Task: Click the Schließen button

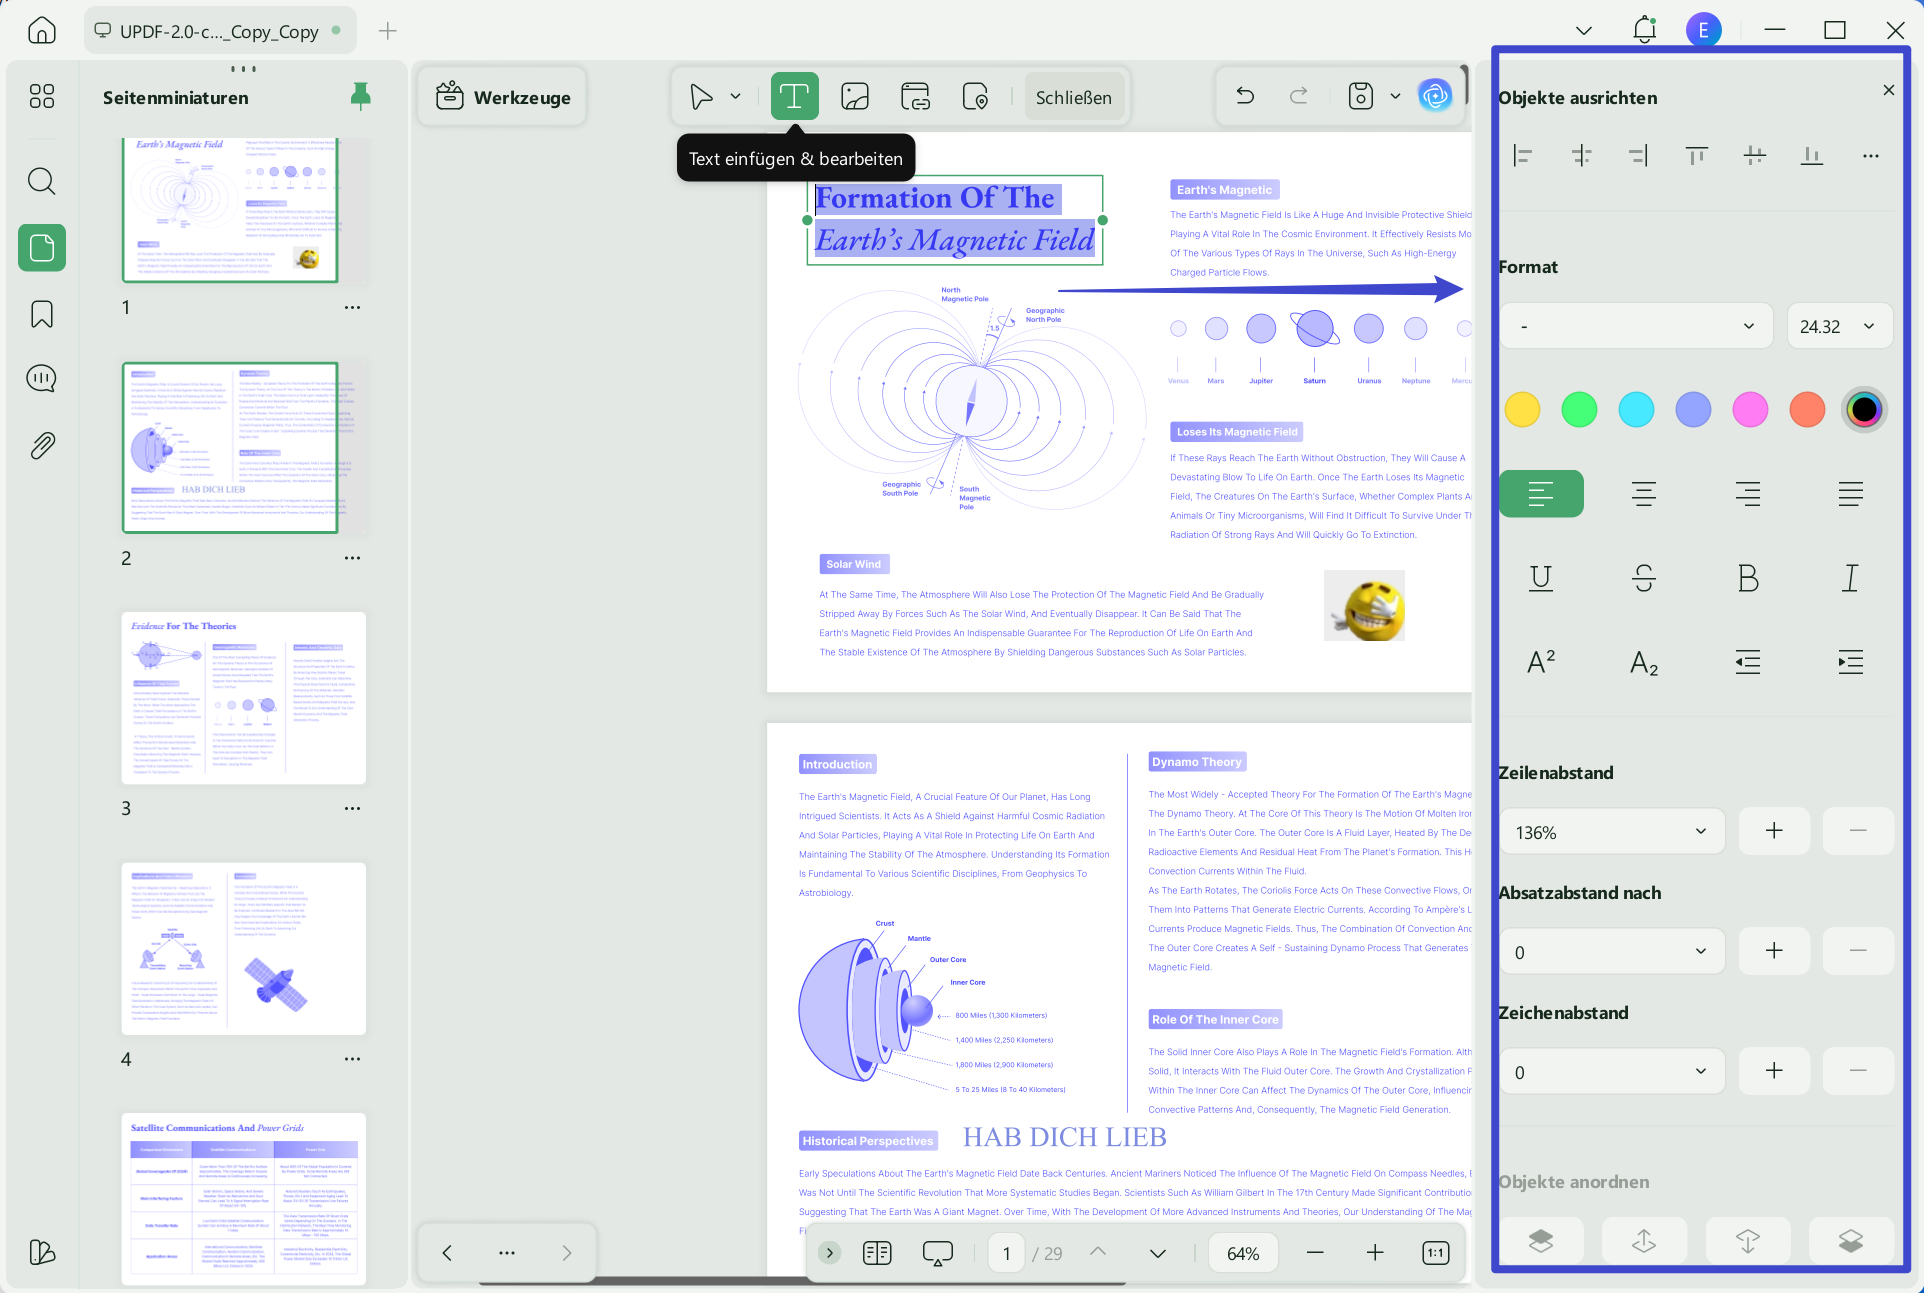Action: pyautogui.click(x=1074, y=97)
